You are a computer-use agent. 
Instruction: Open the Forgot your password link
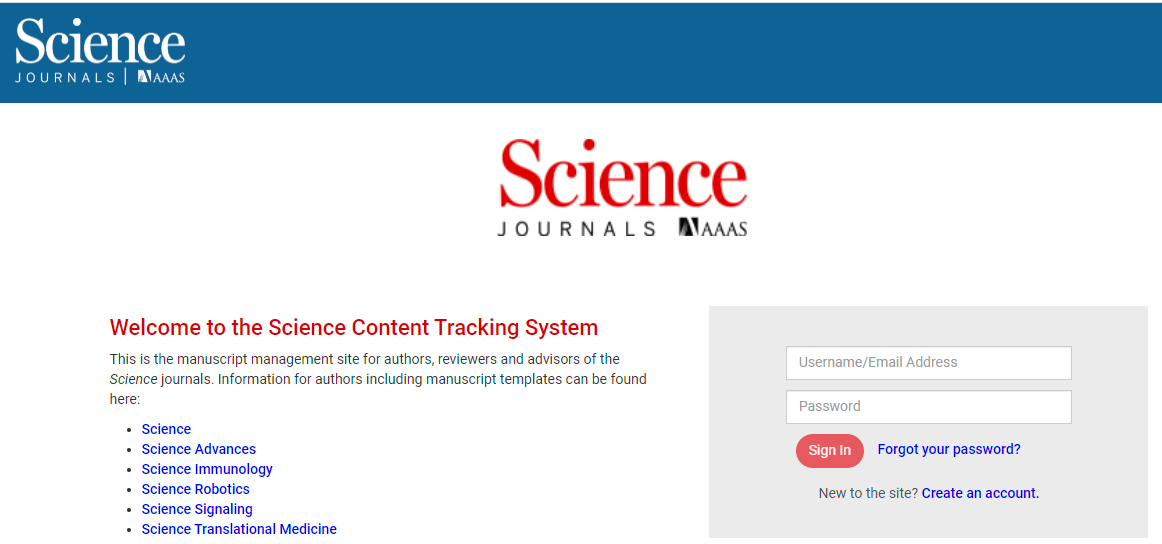point(949,450)
